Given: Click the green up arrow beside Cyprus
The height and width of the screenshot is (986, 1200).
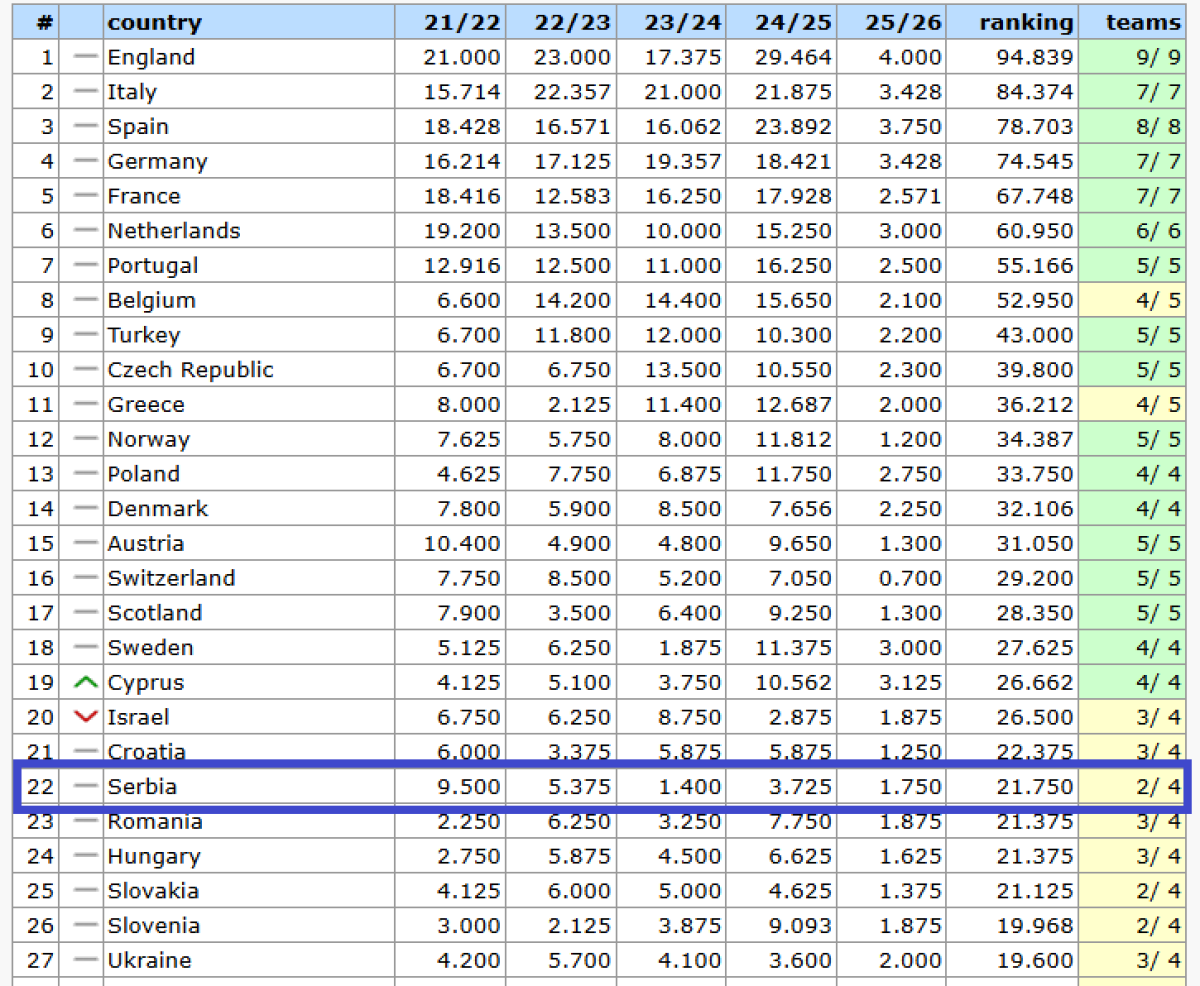Looking at the screenshot, I should [87, 683].
